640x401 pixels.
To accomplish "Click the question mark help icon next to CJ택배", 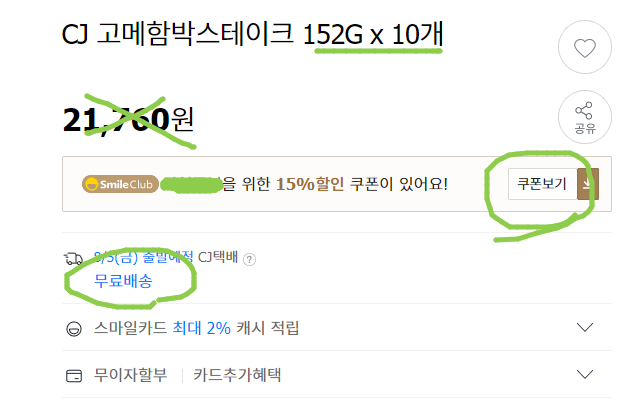I will 249,259.
